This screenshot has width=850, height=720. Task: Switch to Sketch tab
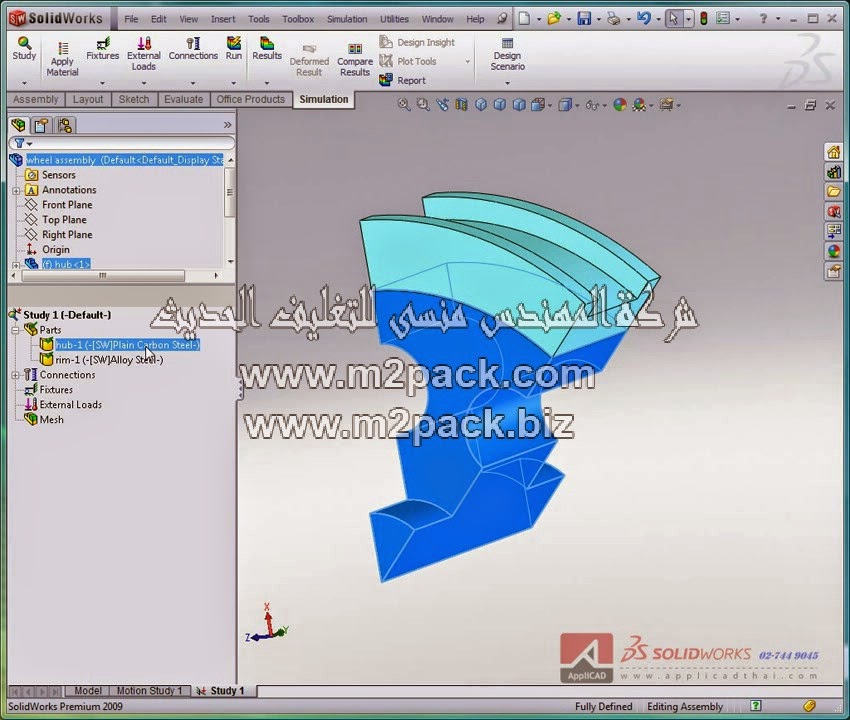pyautogui.click(x=134, y=99)
